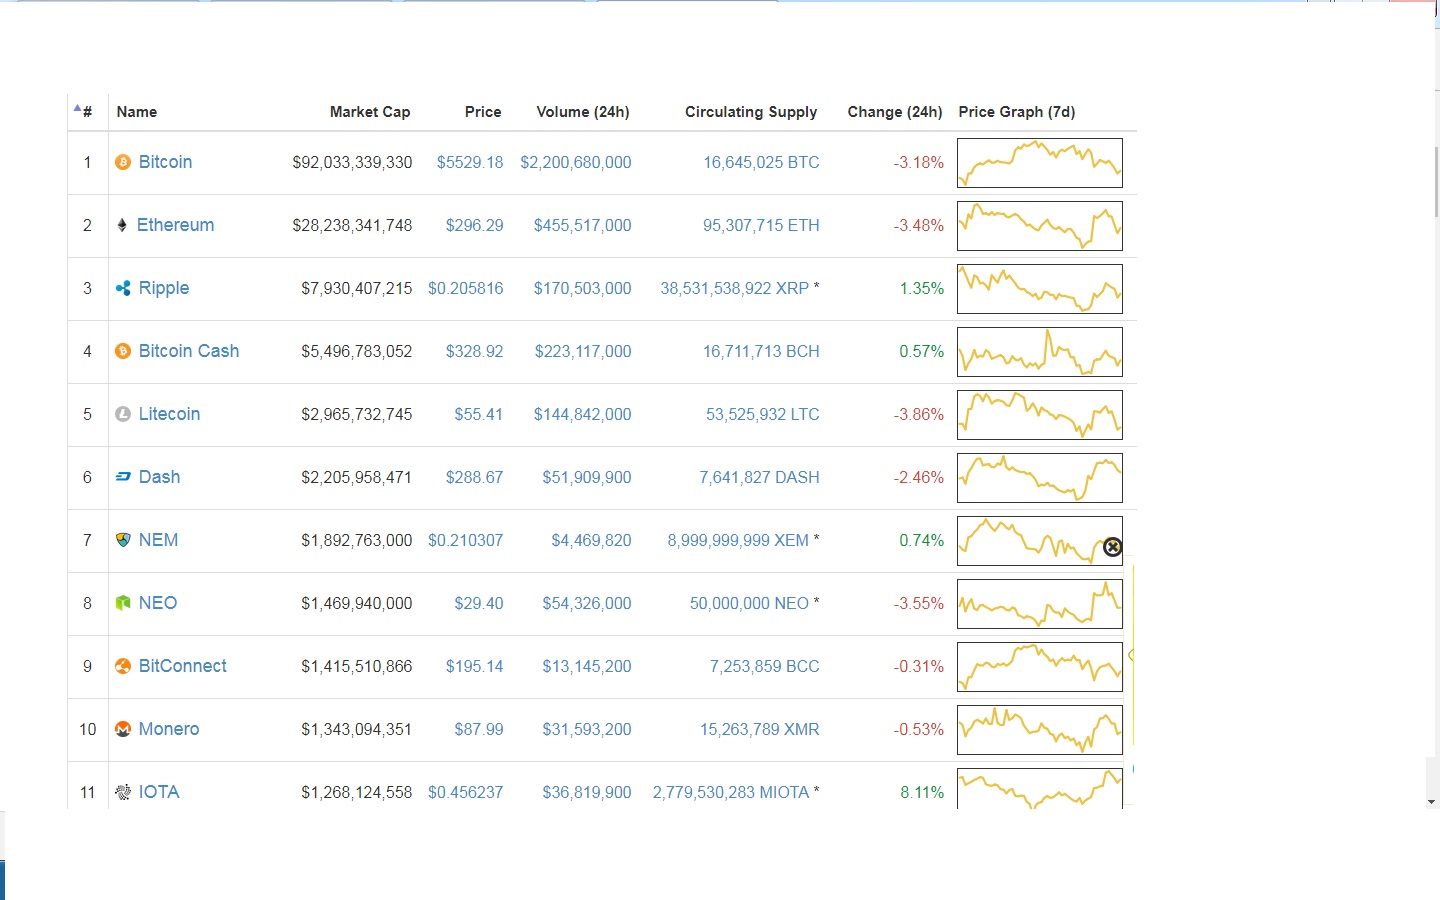The image size is (1440, 900).
Task: Open the Dash name link
Action: [x=159, y=477]
